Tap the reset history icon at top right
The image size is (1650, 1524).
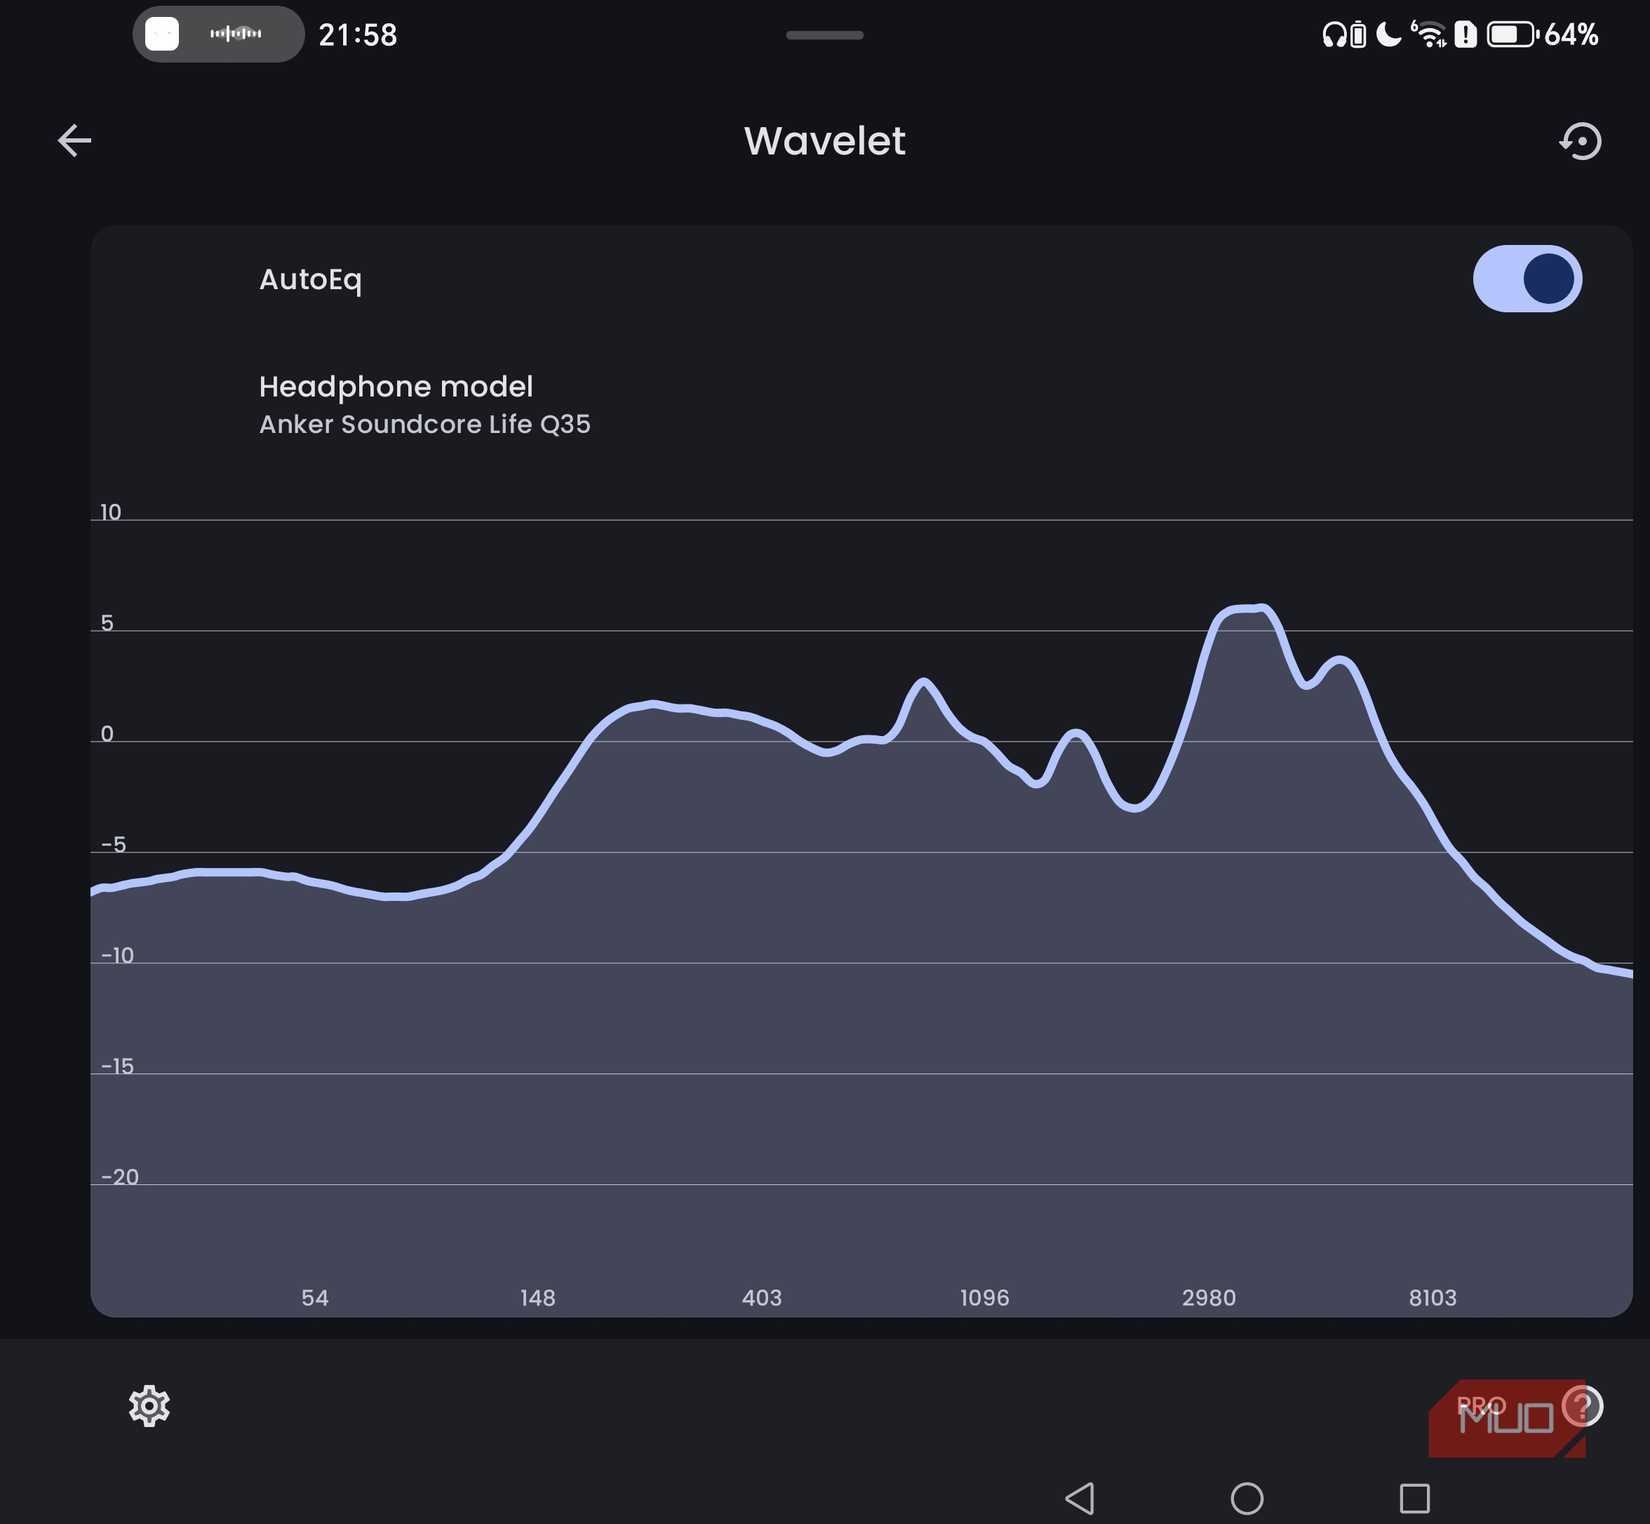[x=1580, y=142]
